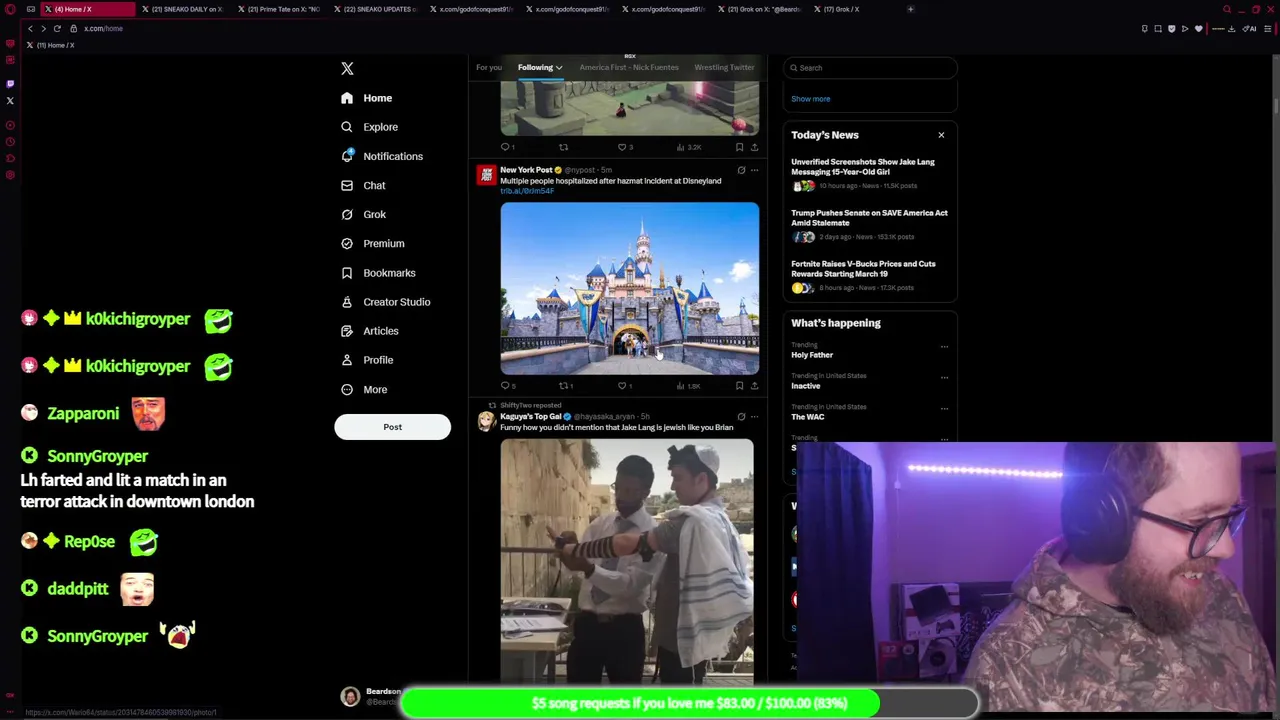The width and height of the screenshot is (1280, 720).
Task: Repost the top video game tweet
Action: (564, 147)
